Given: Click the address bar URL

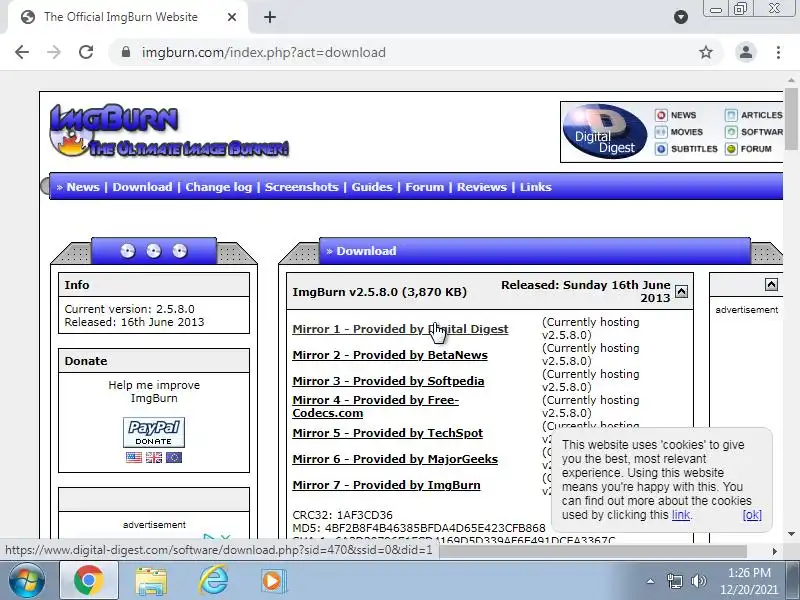Looking at the screenshot, I should pos(263,53).
